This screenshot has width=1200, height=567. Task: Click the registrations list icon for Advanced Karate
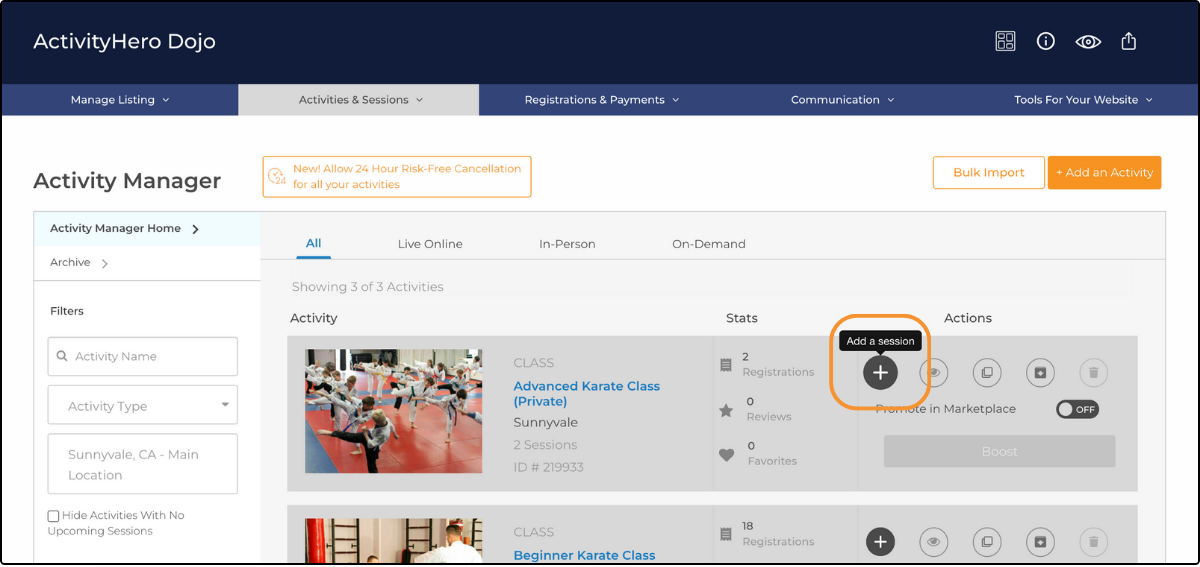pyautogui.click(x=727, y=365)
